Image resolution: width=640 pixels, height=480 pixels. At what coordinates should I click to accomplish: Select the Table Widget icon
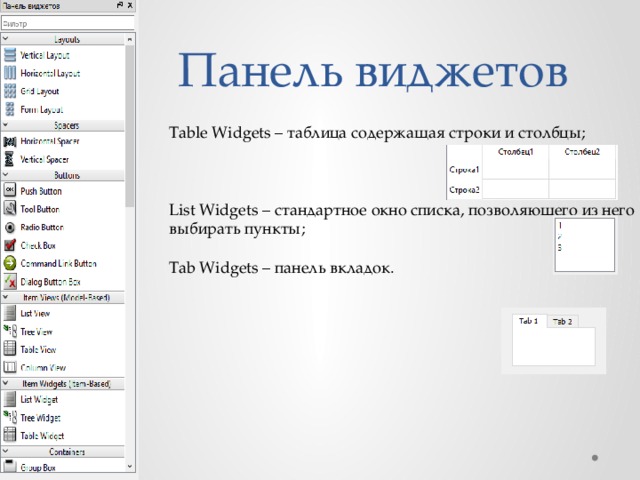[x=10, y=435]
